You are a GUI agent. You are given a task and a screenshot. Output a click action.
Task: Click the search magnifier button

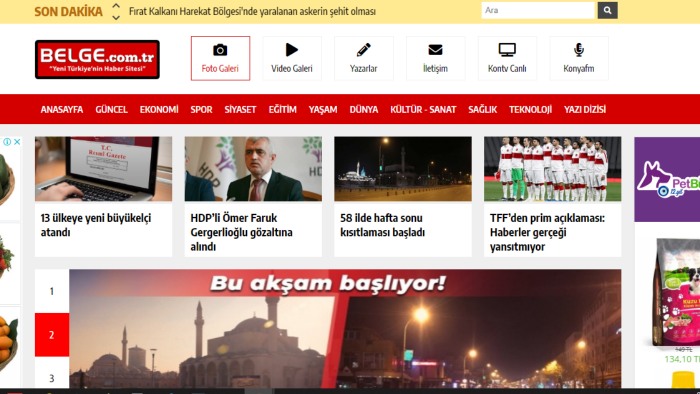(608, 10)
